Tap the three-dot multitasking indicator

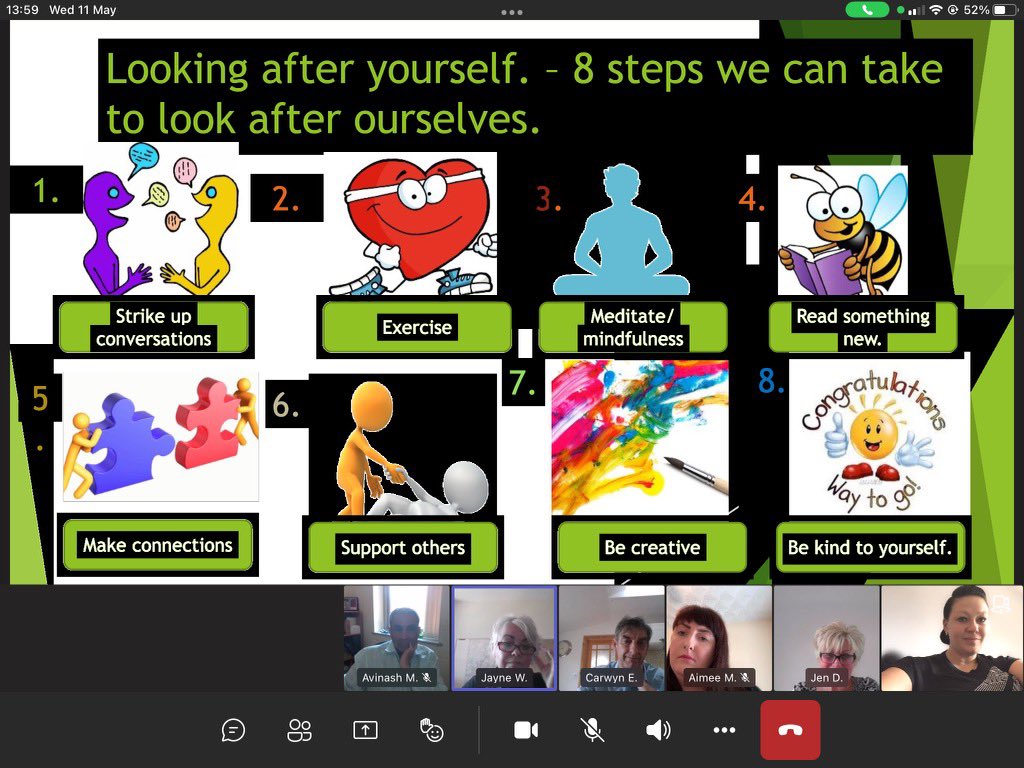coord(511,12)
